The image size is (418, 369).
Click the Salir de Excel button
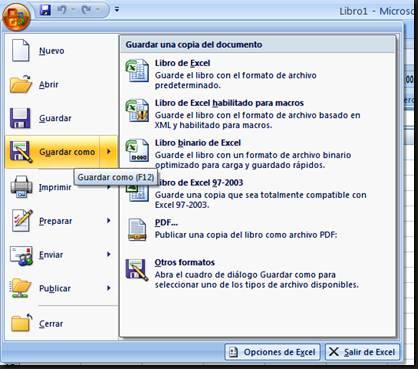tap(362, 352)
